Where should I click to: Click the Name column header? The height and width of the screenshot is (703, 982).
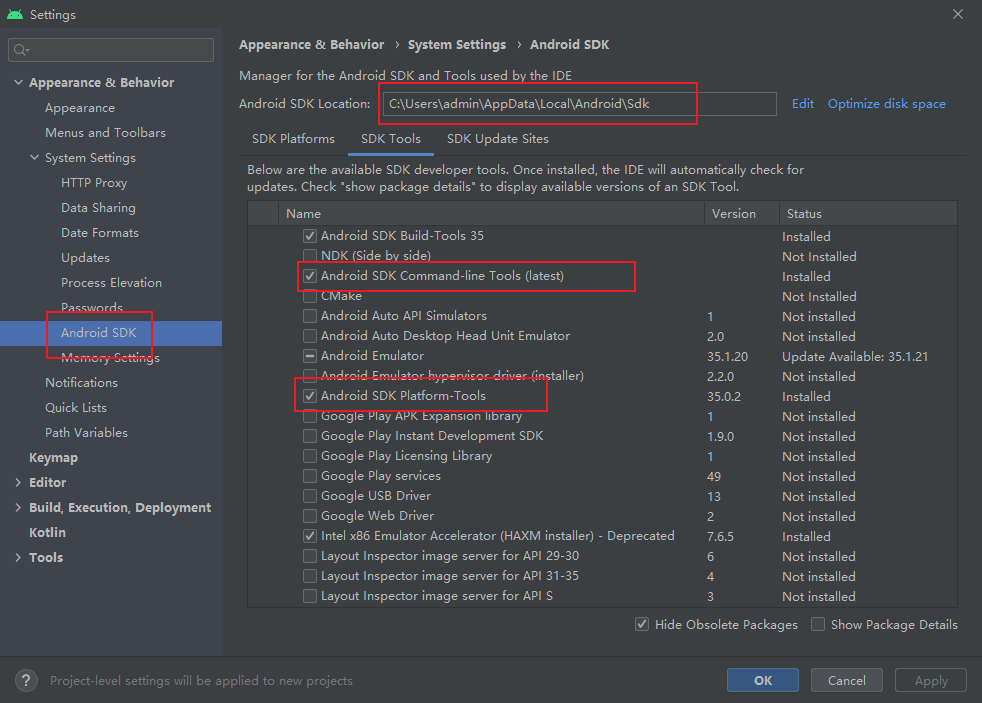(x=492, y=213)
